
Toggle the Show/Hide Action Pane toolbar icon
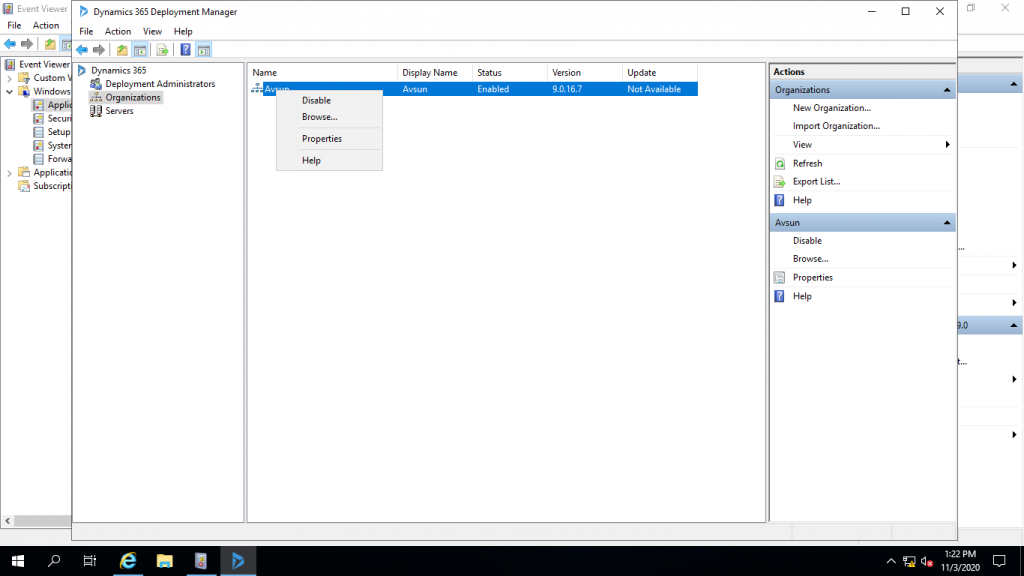[204, 50]
